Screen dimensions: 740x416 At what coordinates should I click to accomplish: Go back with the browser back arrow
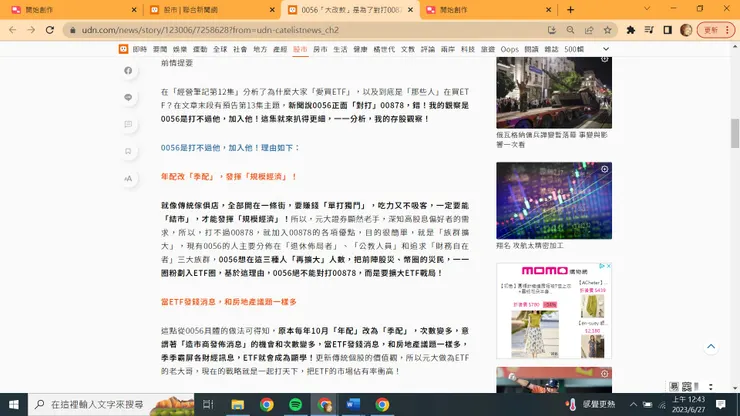[x=13, y=30]
